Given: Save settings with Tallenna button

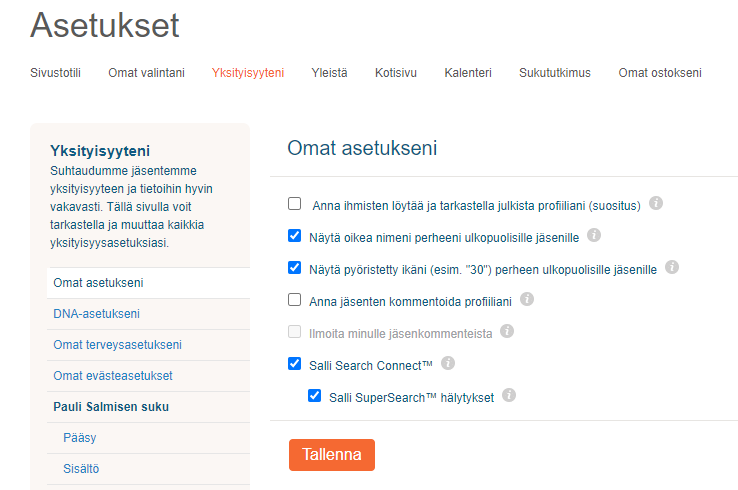Looking at the screenshot, I should tap(332, 455).
